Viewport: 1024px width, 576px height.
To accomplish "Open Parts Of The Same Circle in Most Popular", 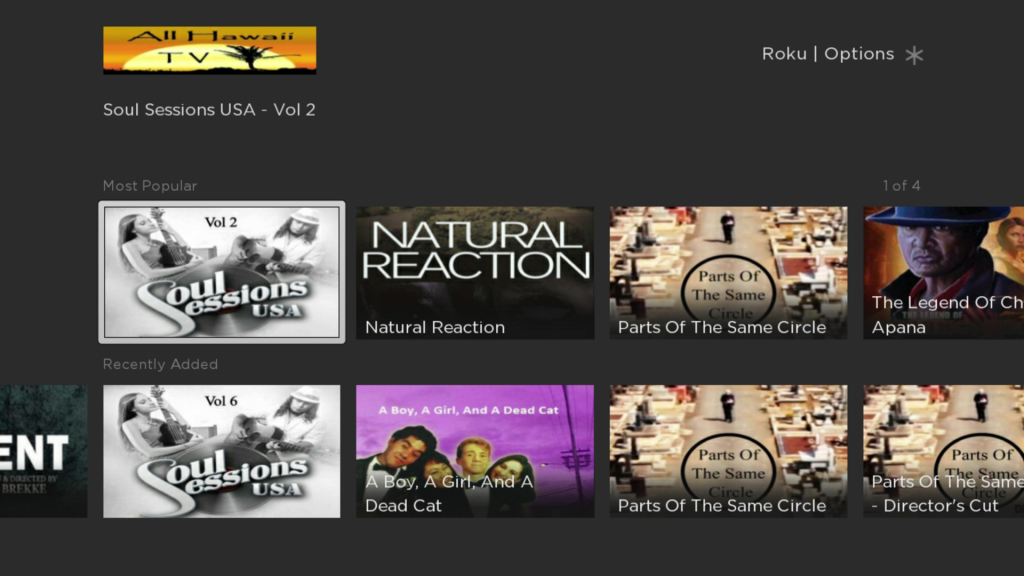I will pos(728,273).
